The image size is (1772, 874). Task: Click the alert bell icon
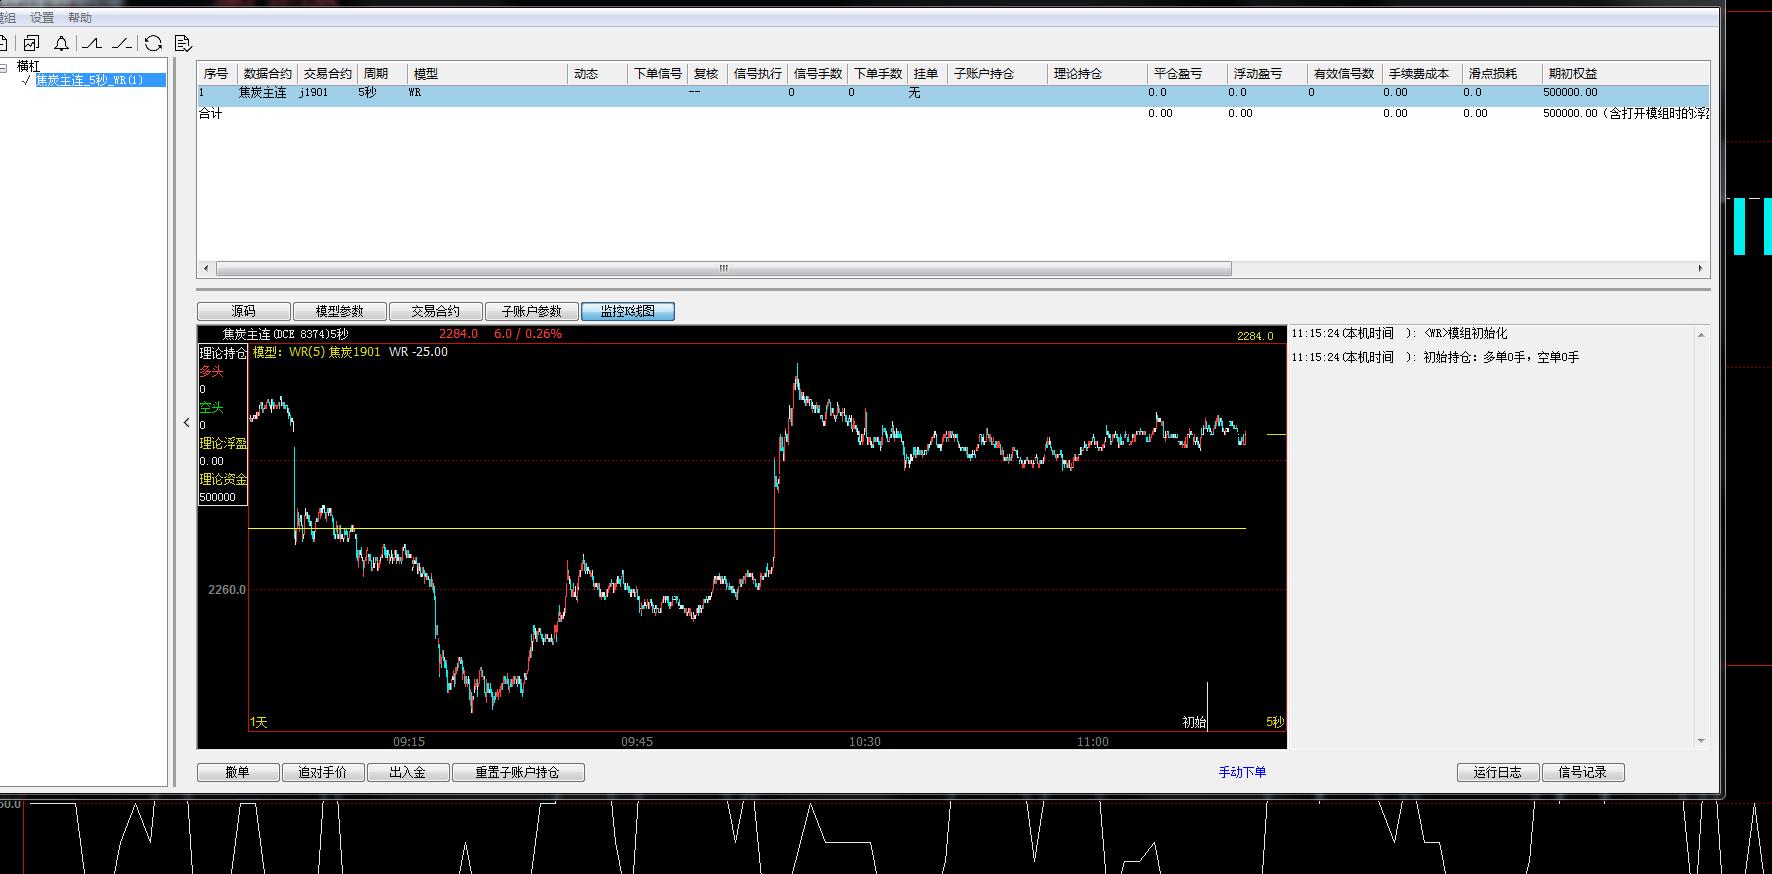point(62,43)
